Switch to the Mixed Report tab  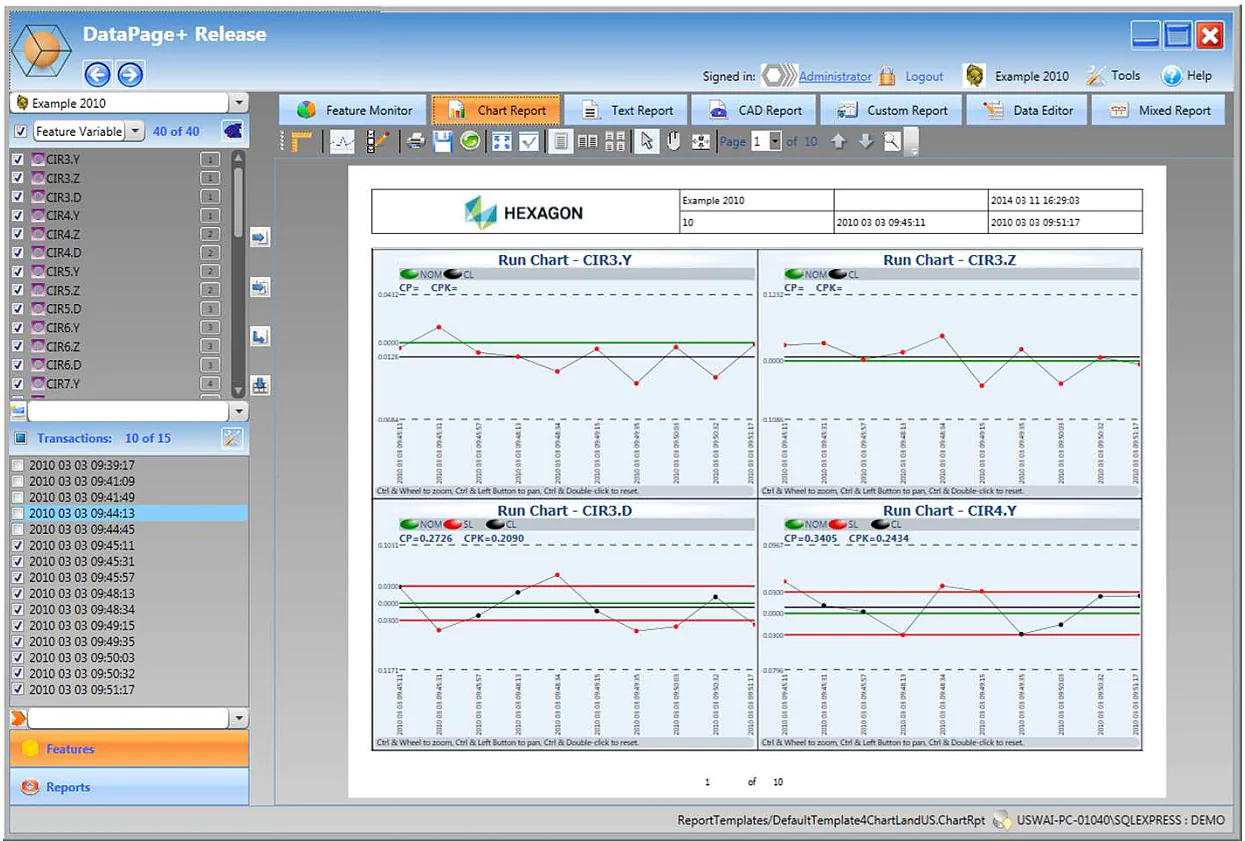(1159, 110)
